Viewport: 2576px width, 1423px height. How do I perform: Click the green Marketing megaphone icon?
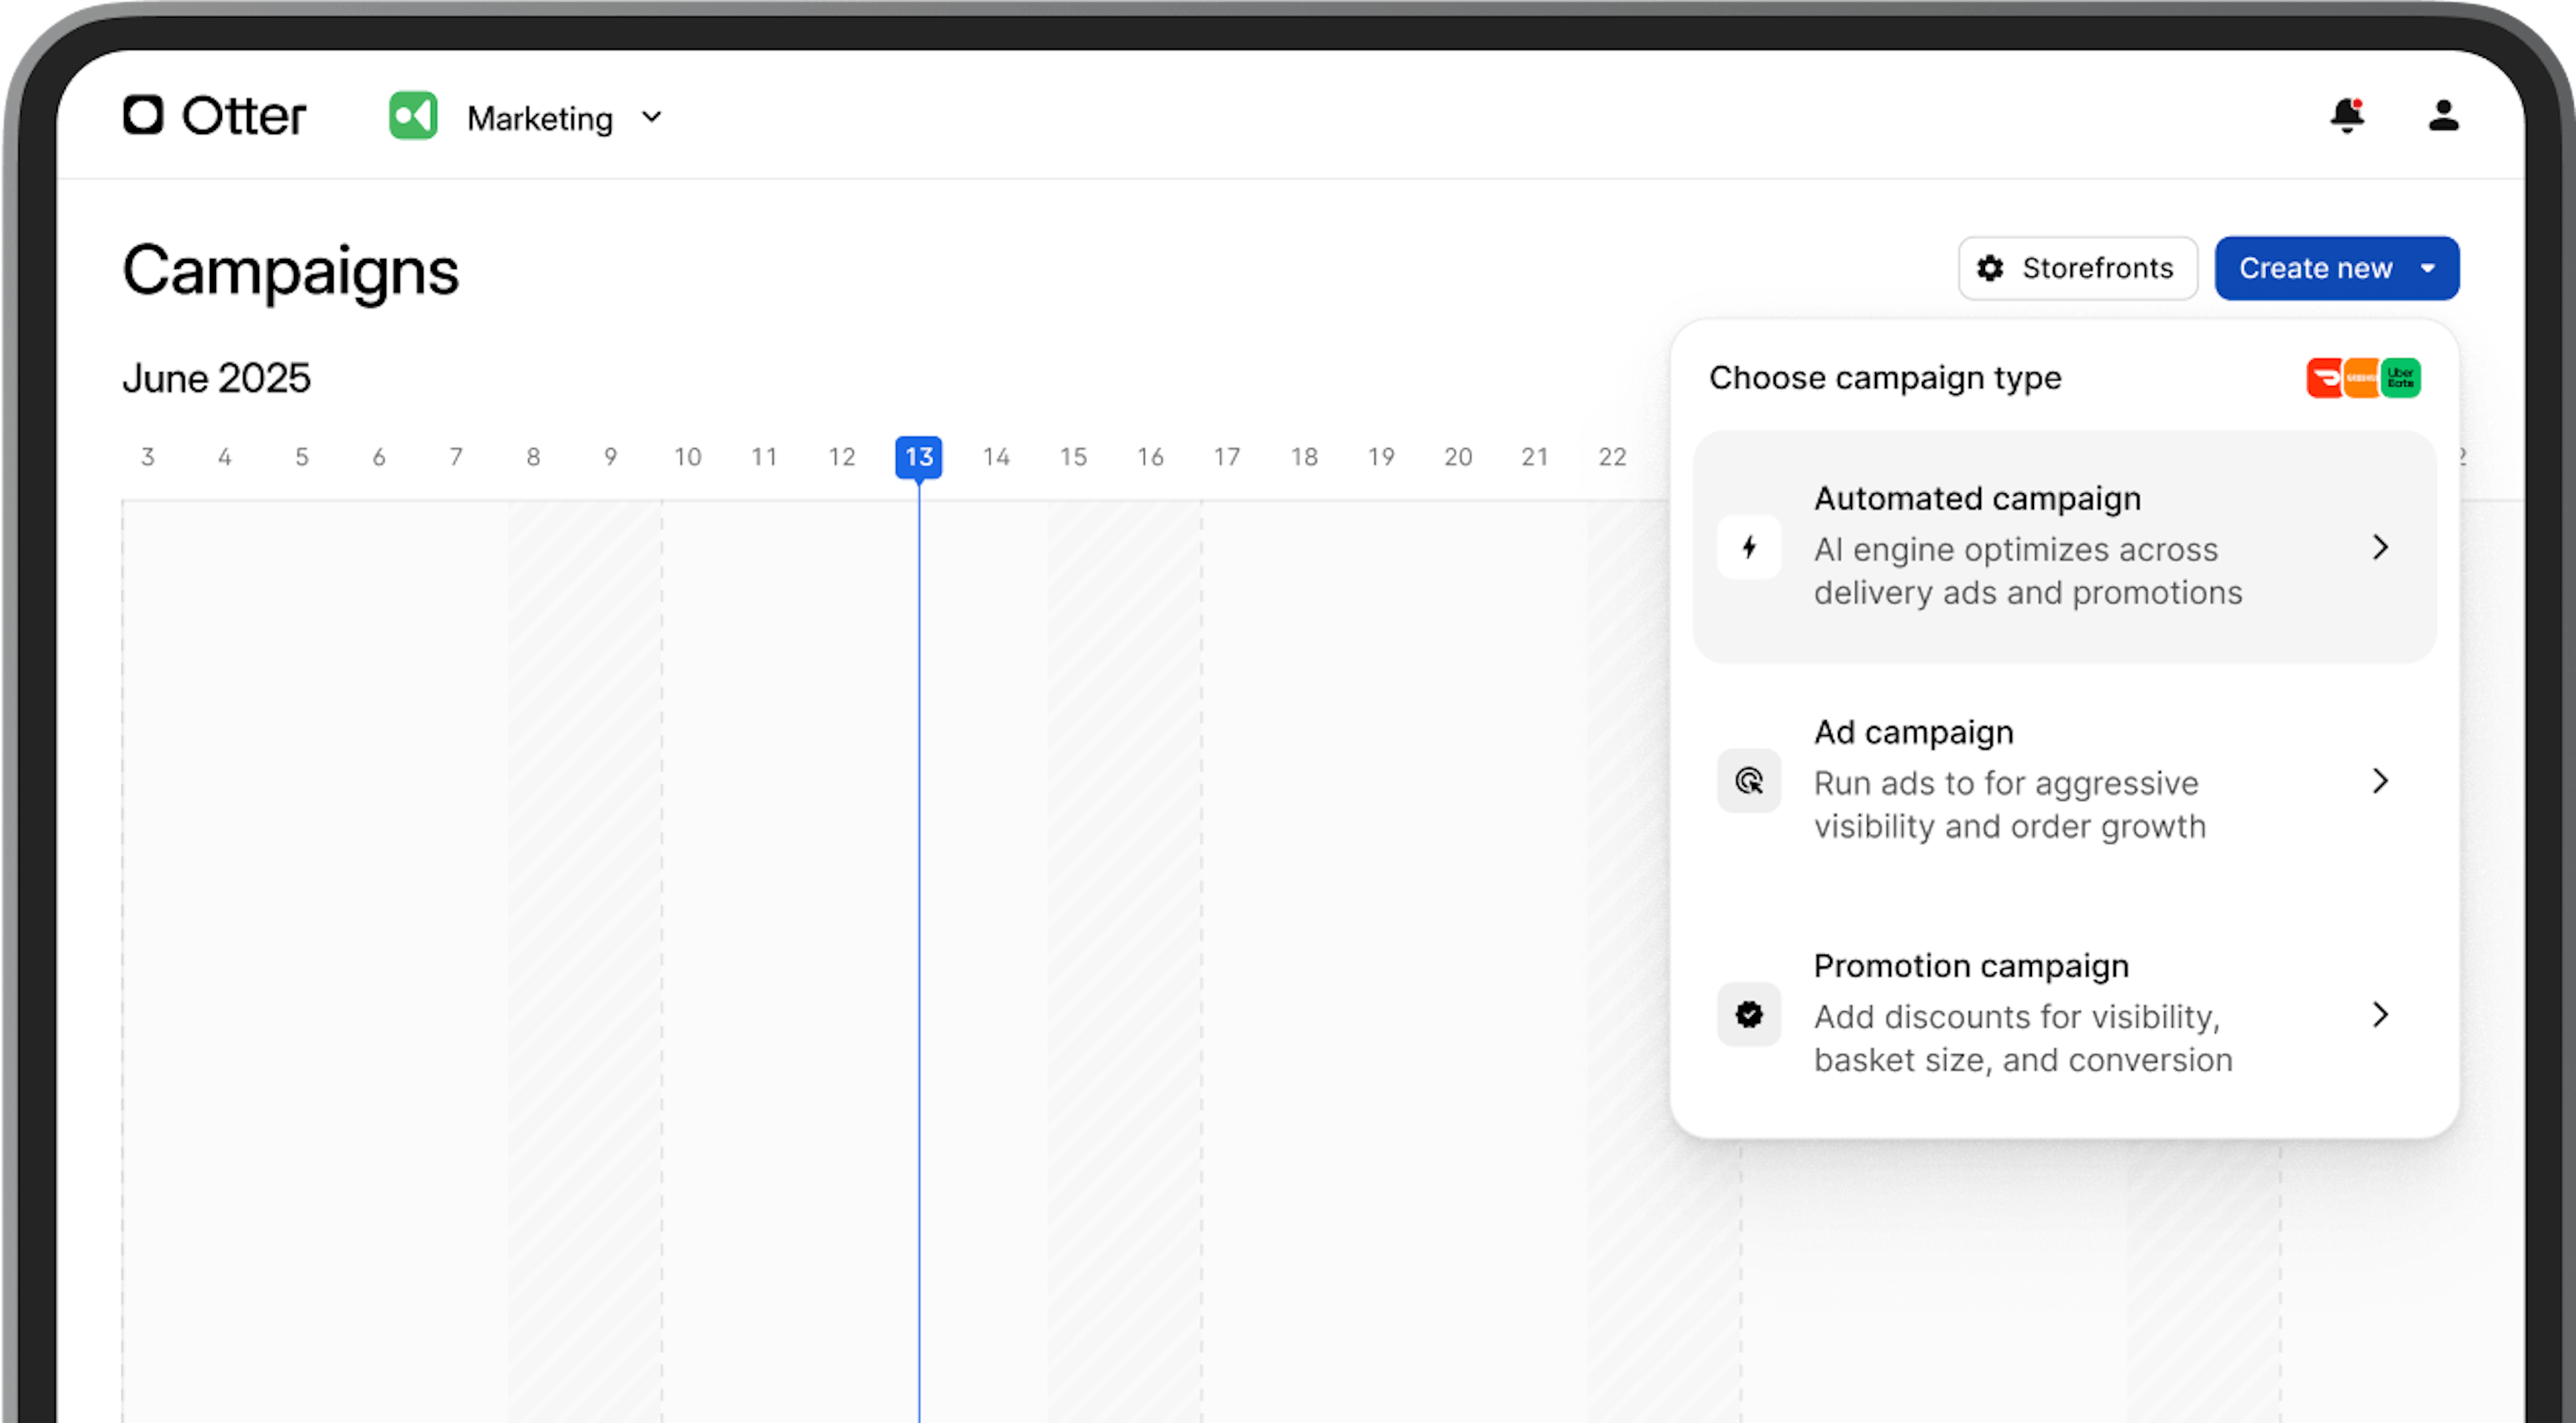click(413, 116)
